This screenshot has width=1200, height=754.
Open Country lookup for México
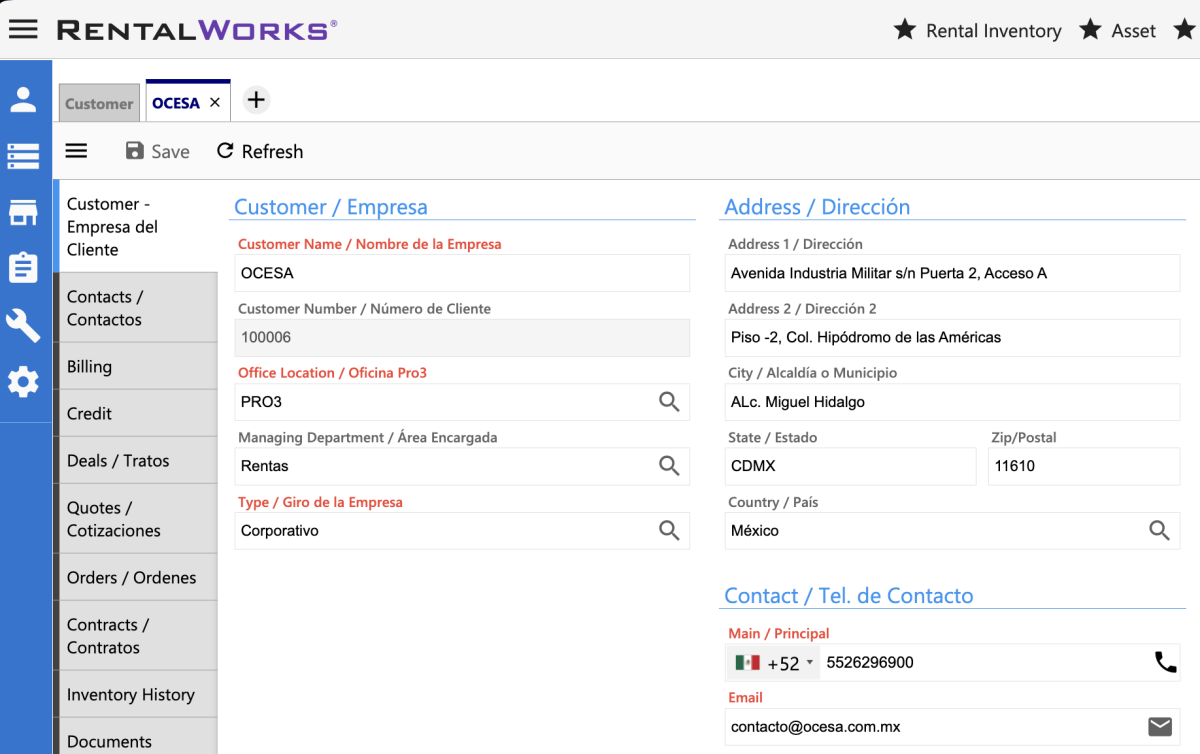coord(1159,531)
